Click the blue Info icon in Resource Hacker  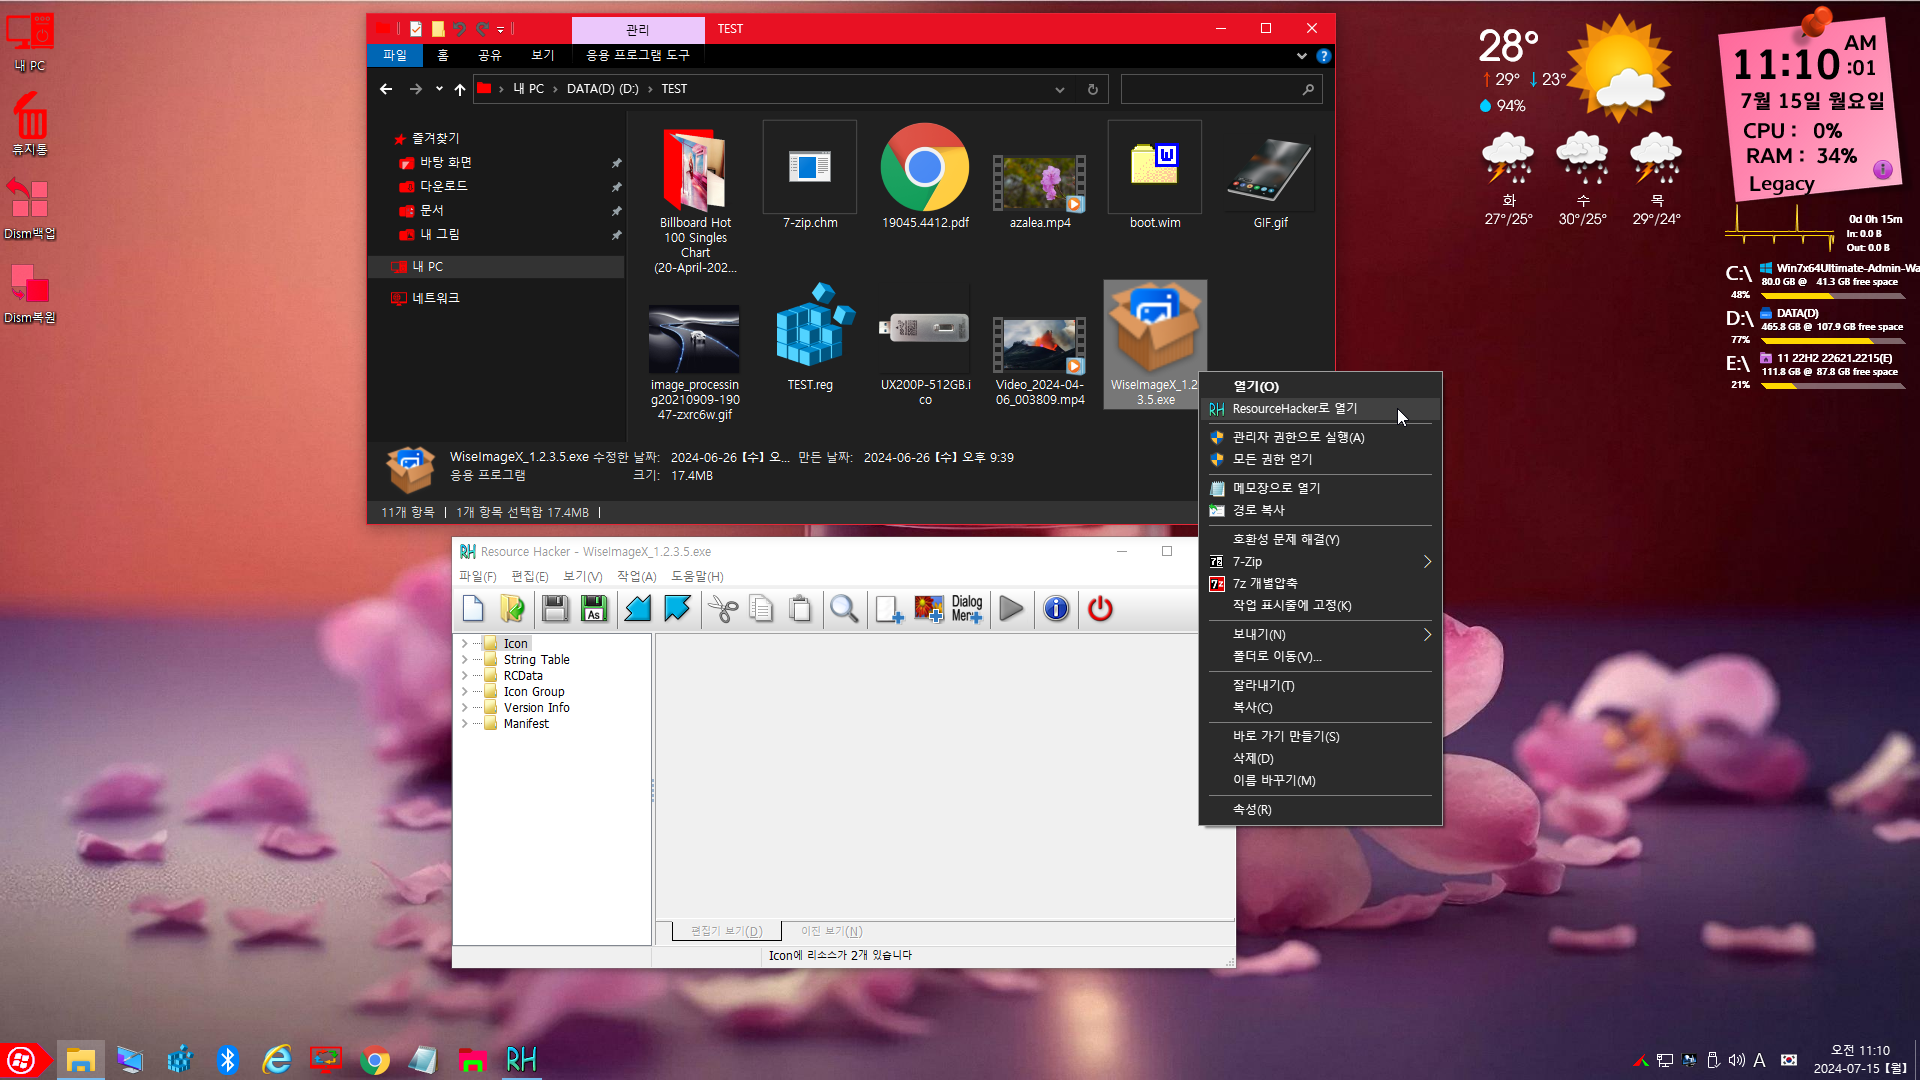click(x=1056, y=608)
